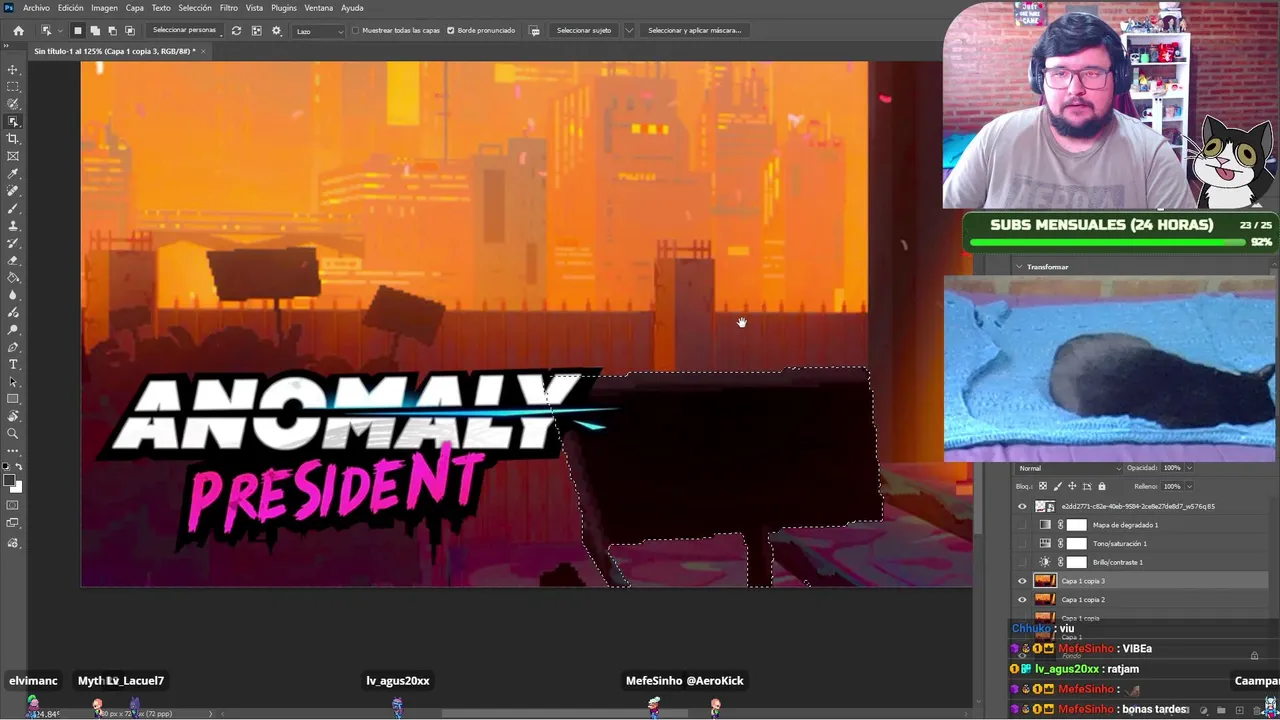Show all objects overlay
The width and height of the screenshot is (1280, 720).
pos(257,31)
